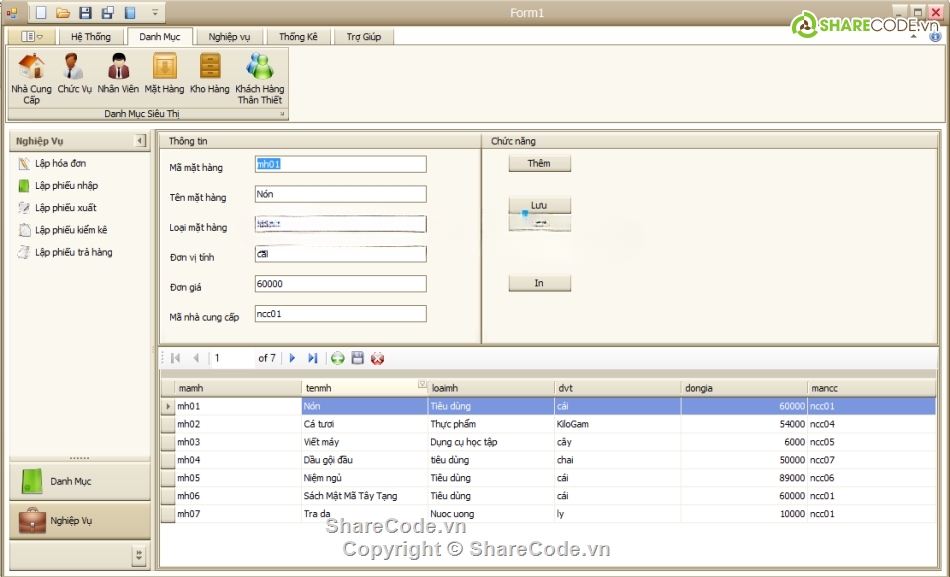
Task: Save data with navigator disk icon
Action: pos(357,358)
